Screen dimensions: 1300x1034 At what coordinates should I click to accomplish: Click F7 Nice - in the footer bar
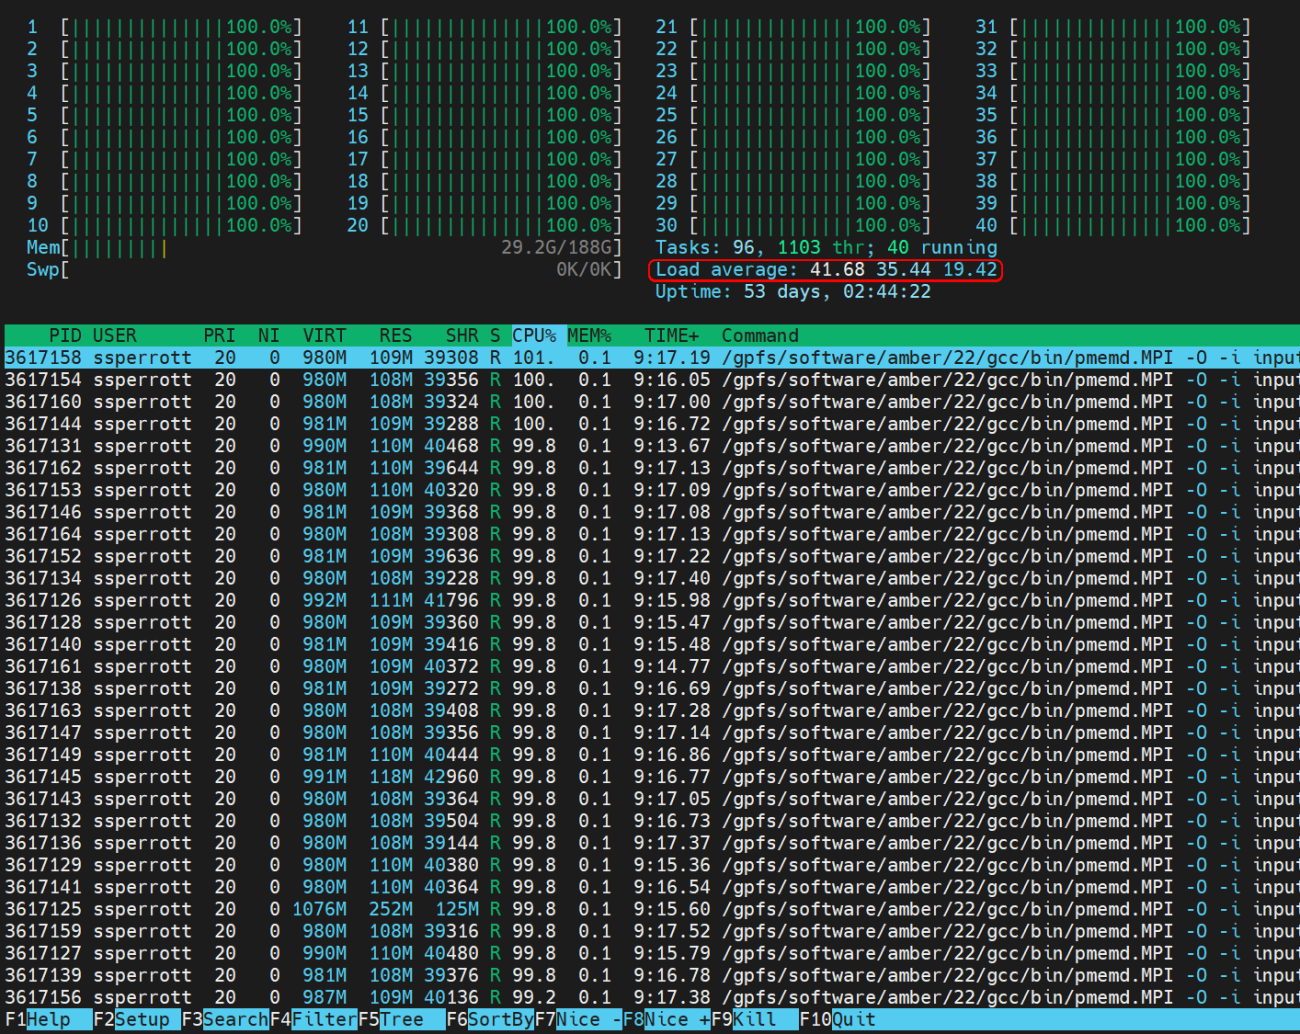point(578,1020)
